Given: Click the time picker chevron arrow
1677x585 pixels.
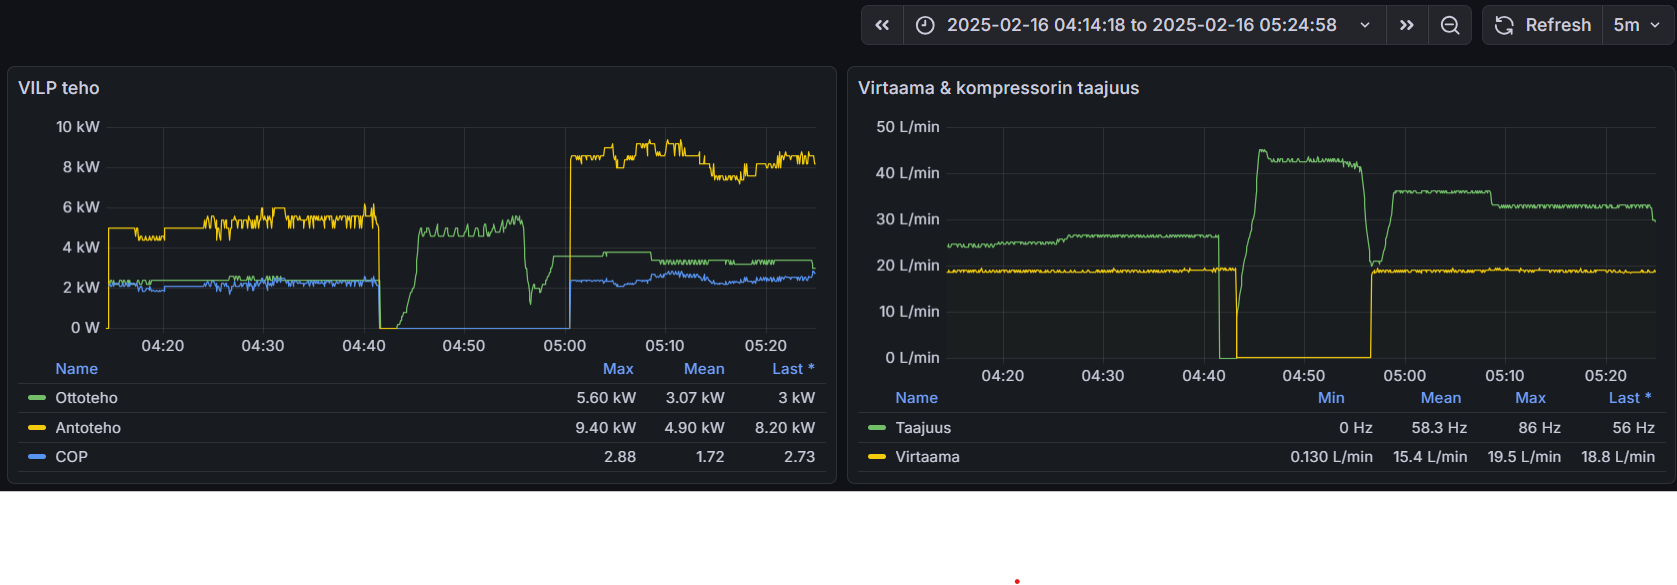Looking at the screenshot, I should coord(1365,26).
